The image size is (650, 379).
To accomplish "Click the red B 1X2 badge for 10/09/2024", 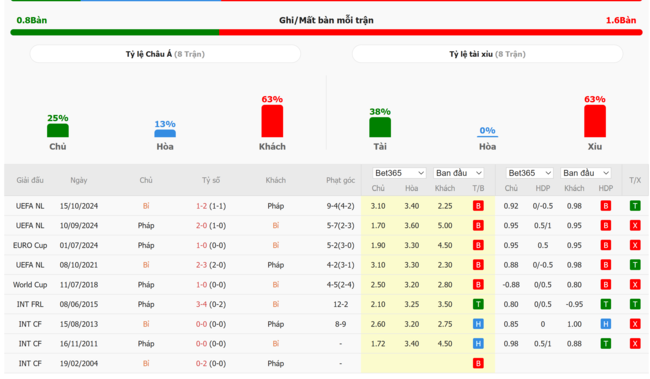I will tap(478, 226).
